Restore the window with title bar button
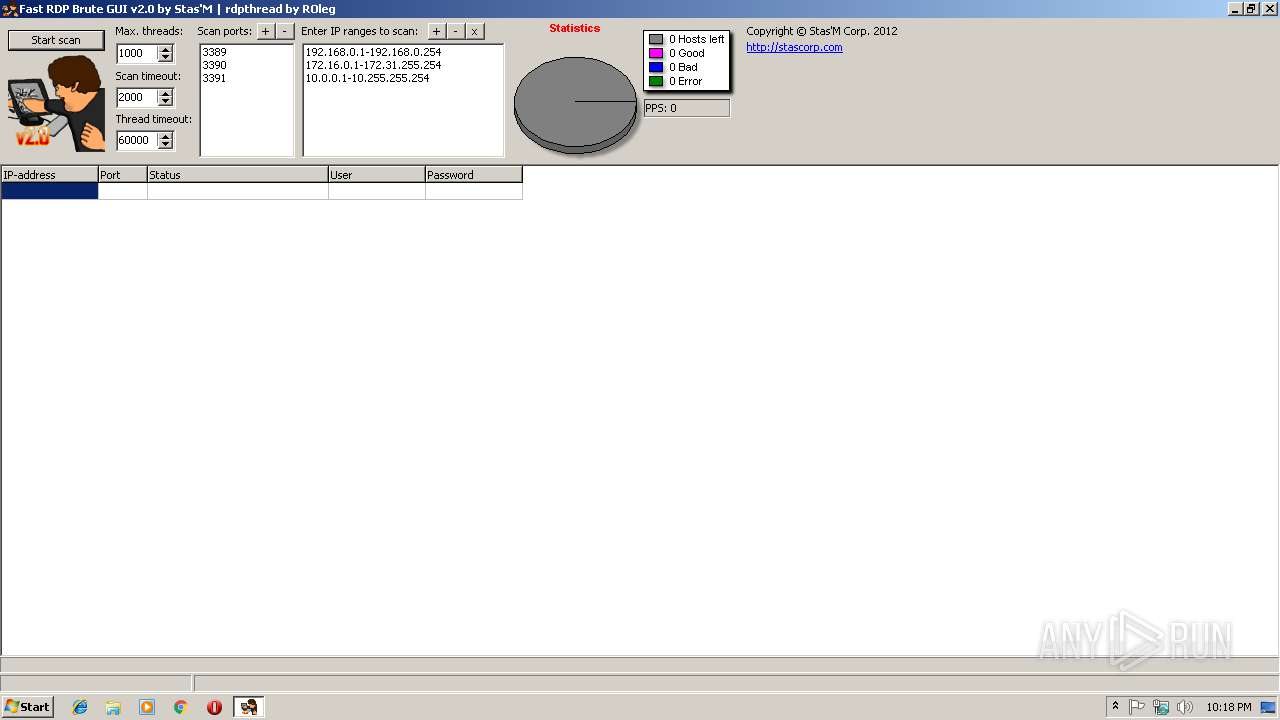Image resolution: width=1280 pixels, height=720 pixels. [1250, 9]
